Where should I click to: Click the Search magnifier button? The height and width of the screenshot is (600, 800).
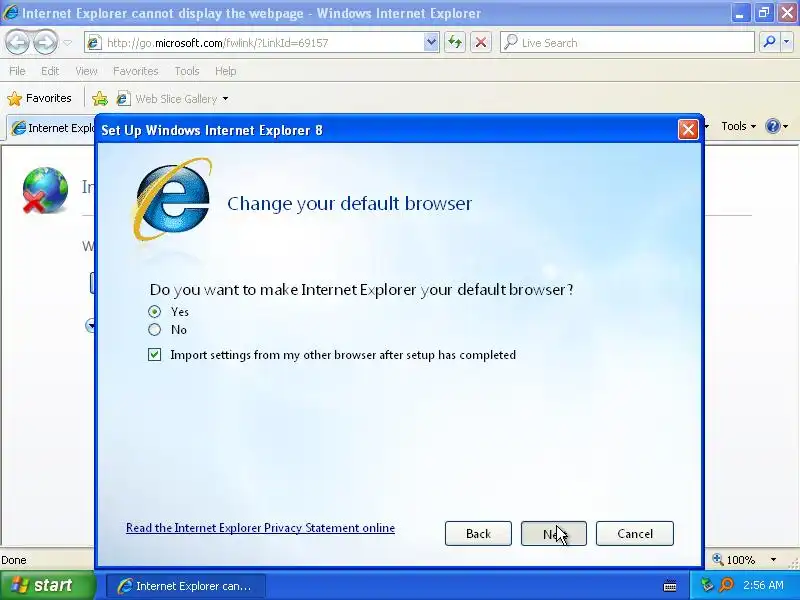coord(769,43)
